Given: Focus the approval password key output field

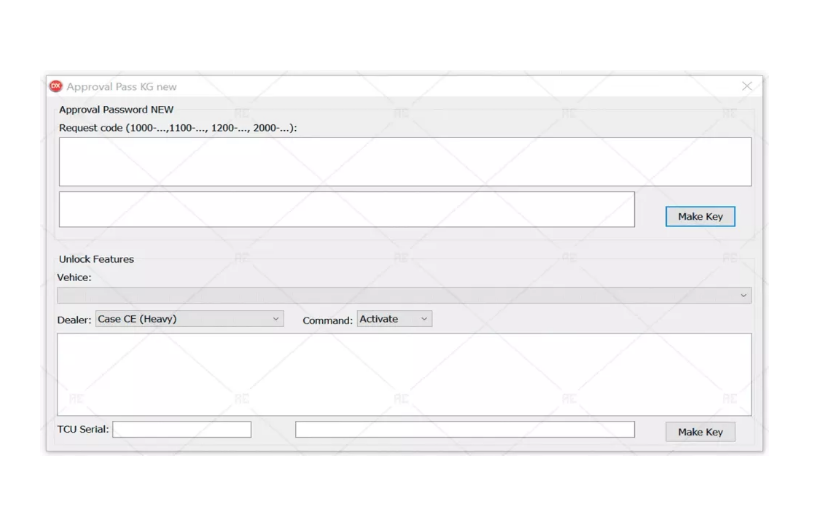Looking at the screenshot, I should (x=346, y=209).
